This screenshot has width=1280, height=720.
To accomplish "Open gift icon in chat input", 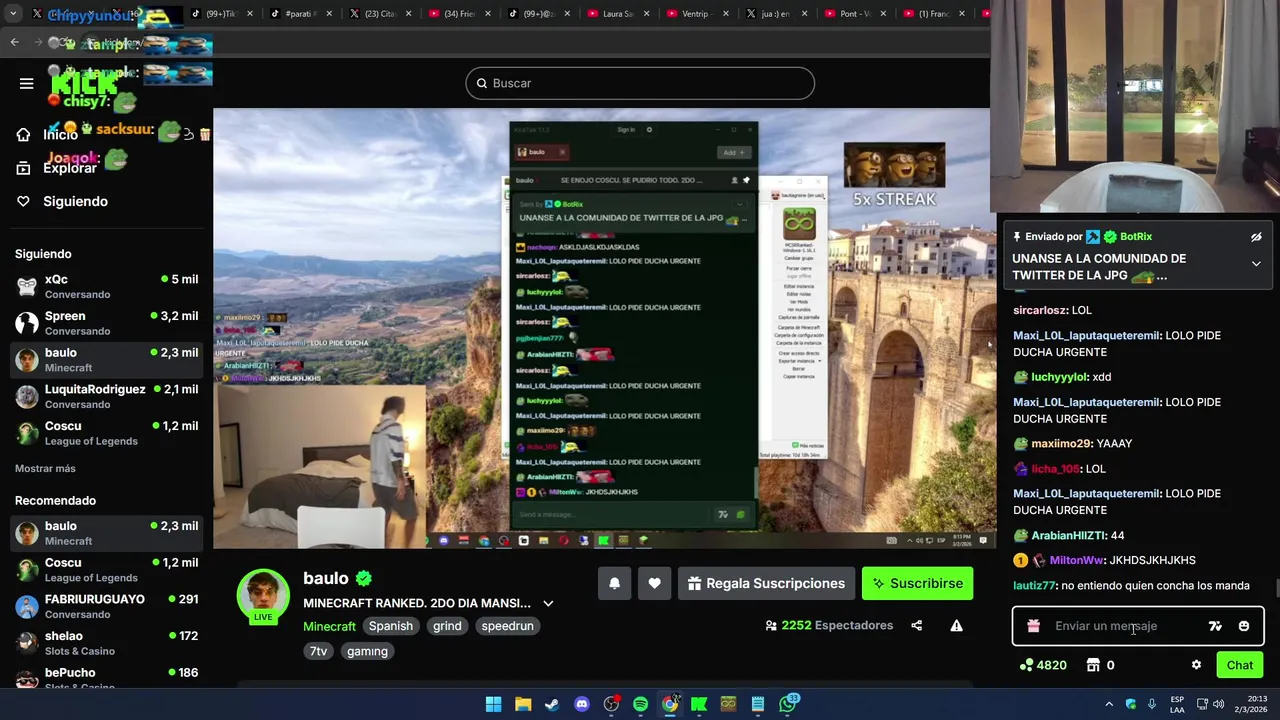I will (1034, 626).
